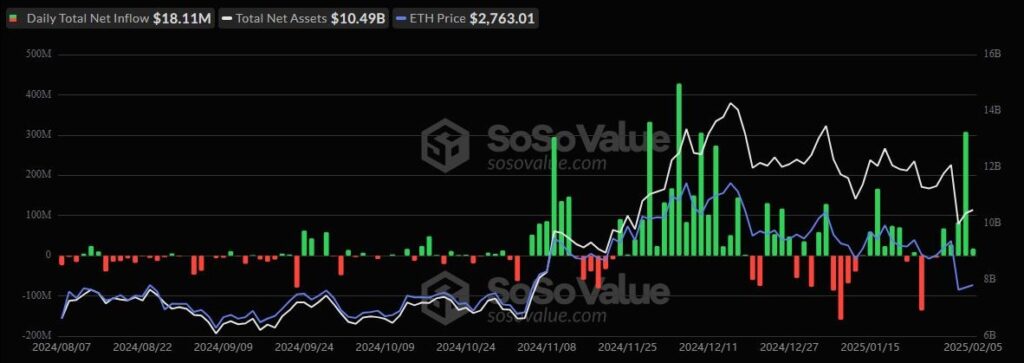Click the $10.49B net assets value

click(x=357, y=19)
